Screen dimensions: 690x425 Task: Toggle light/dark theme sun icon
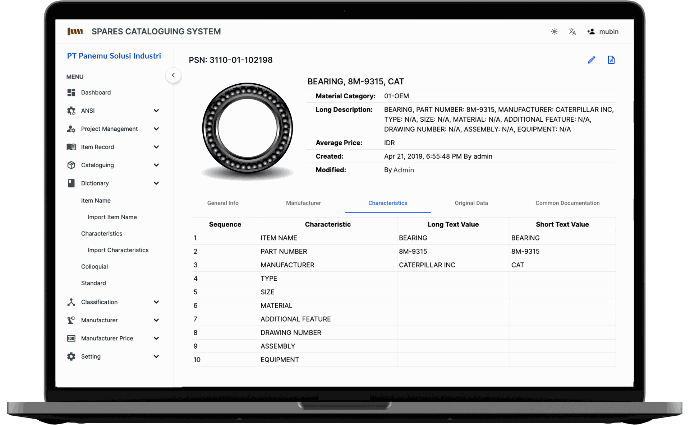pos(555,32)
